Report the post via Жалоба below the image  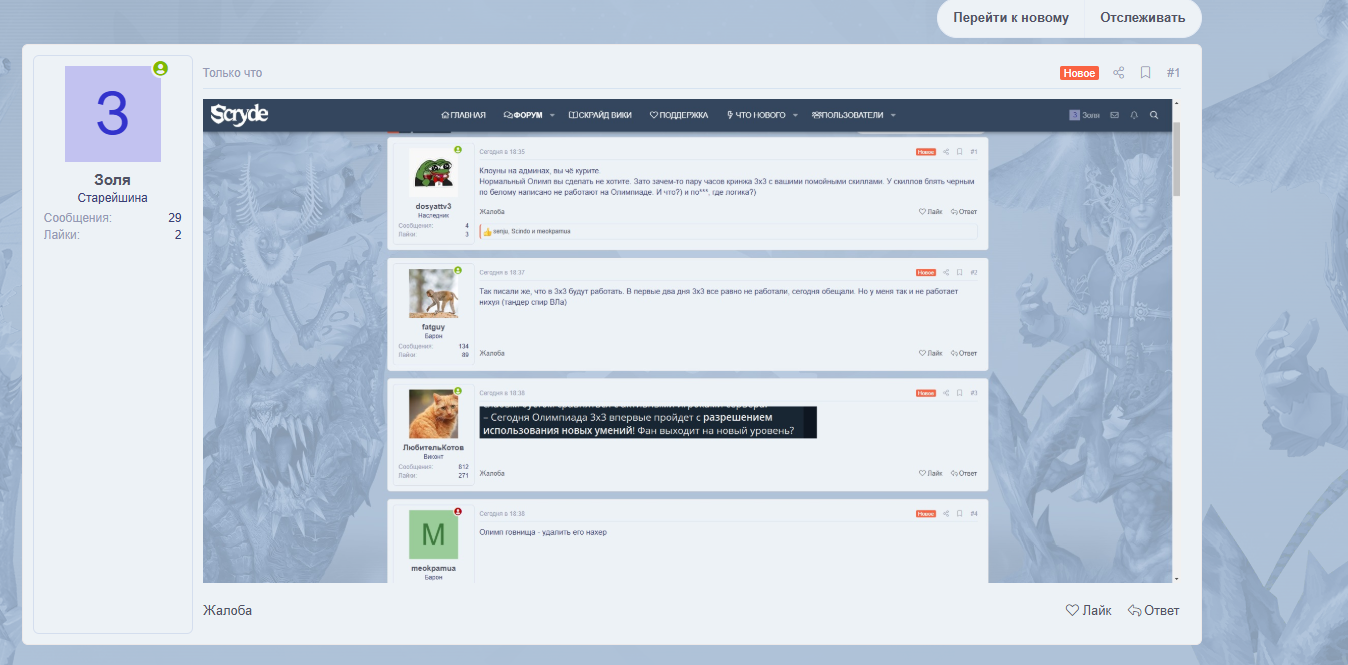(227, 610)
